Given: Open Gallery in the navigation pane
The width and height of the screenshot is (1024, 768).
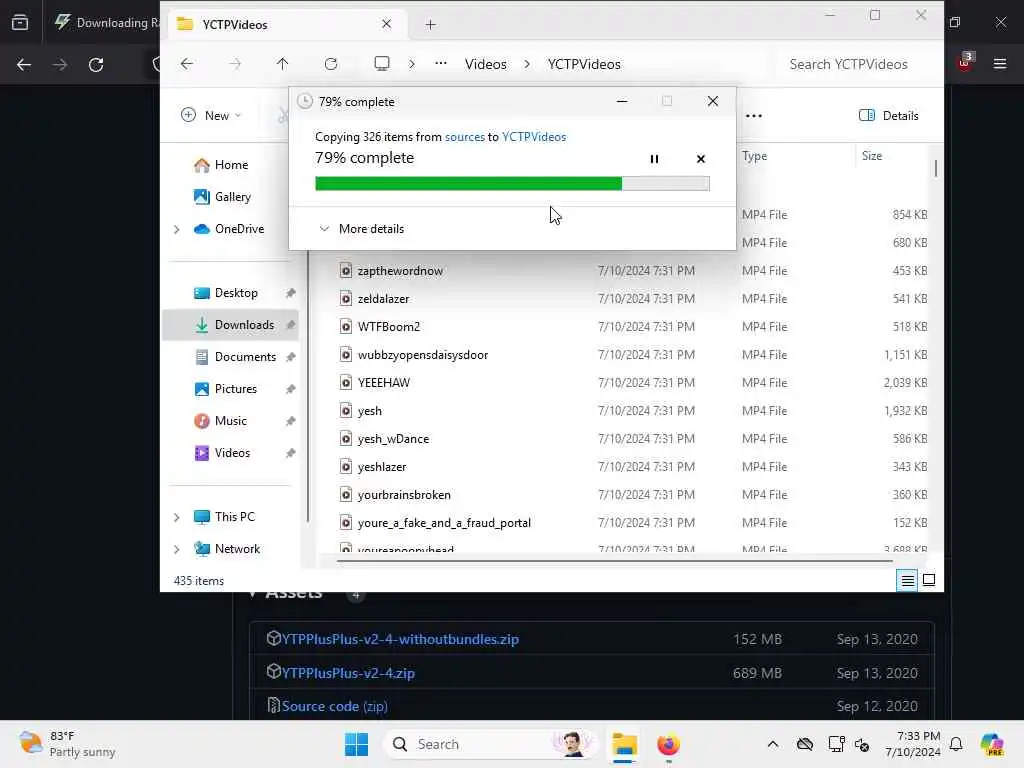Looking at the screenshot, I should (223, 197).
